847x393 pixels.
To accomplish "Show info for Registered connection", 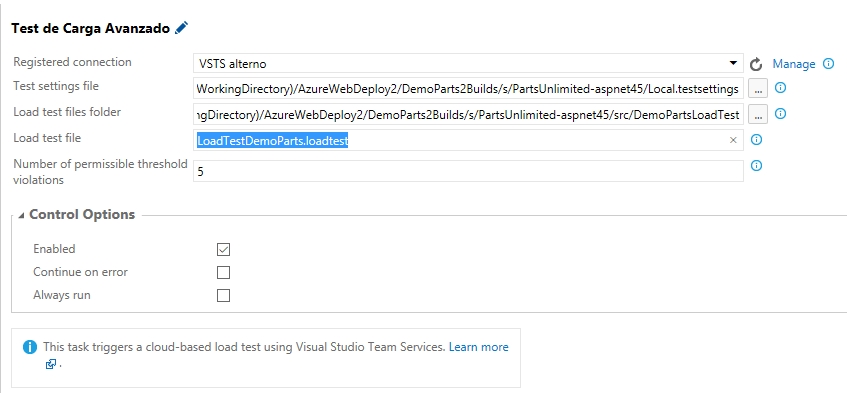I will [x=828, y=64].
